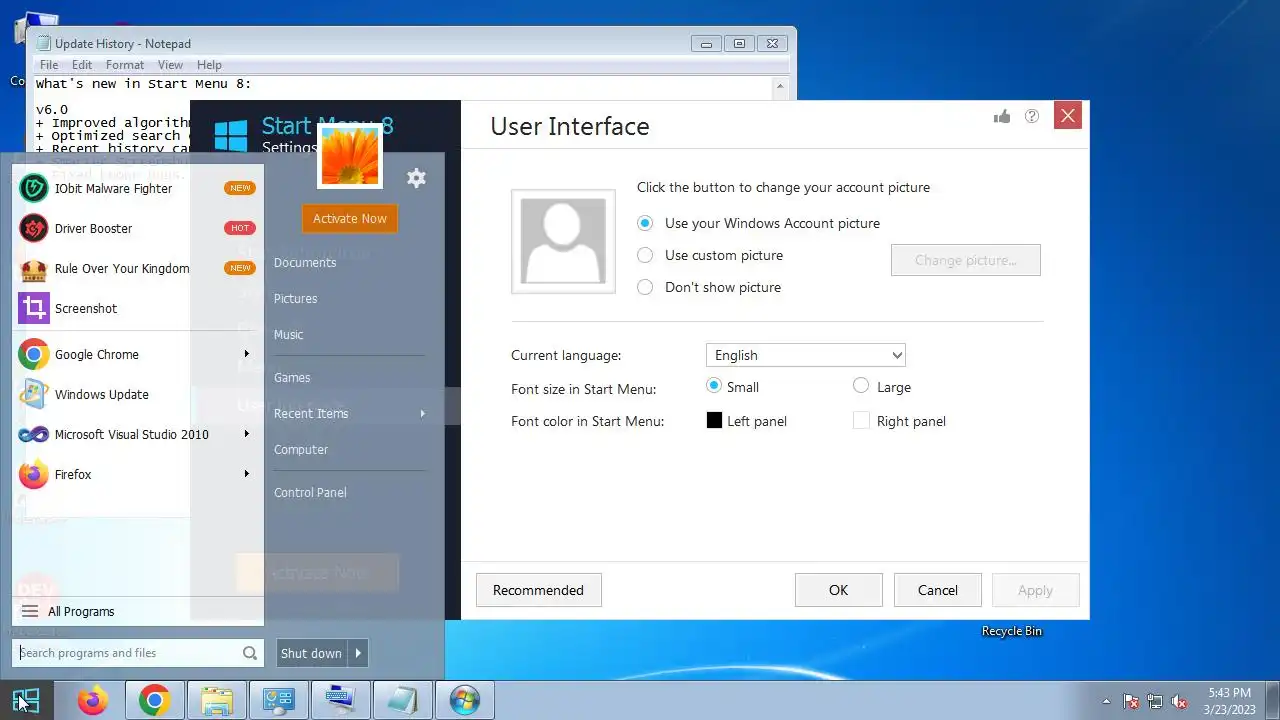
Task: Expand Google Chrome submenu arrow
Action: 246,354
